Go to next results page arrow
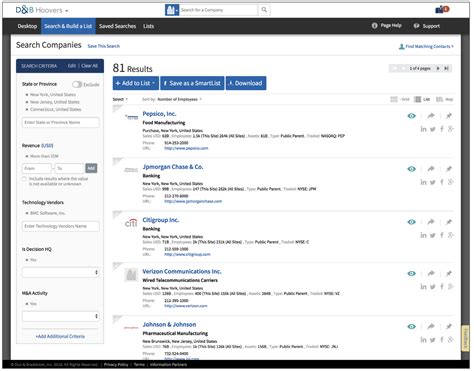 [438, 68]
